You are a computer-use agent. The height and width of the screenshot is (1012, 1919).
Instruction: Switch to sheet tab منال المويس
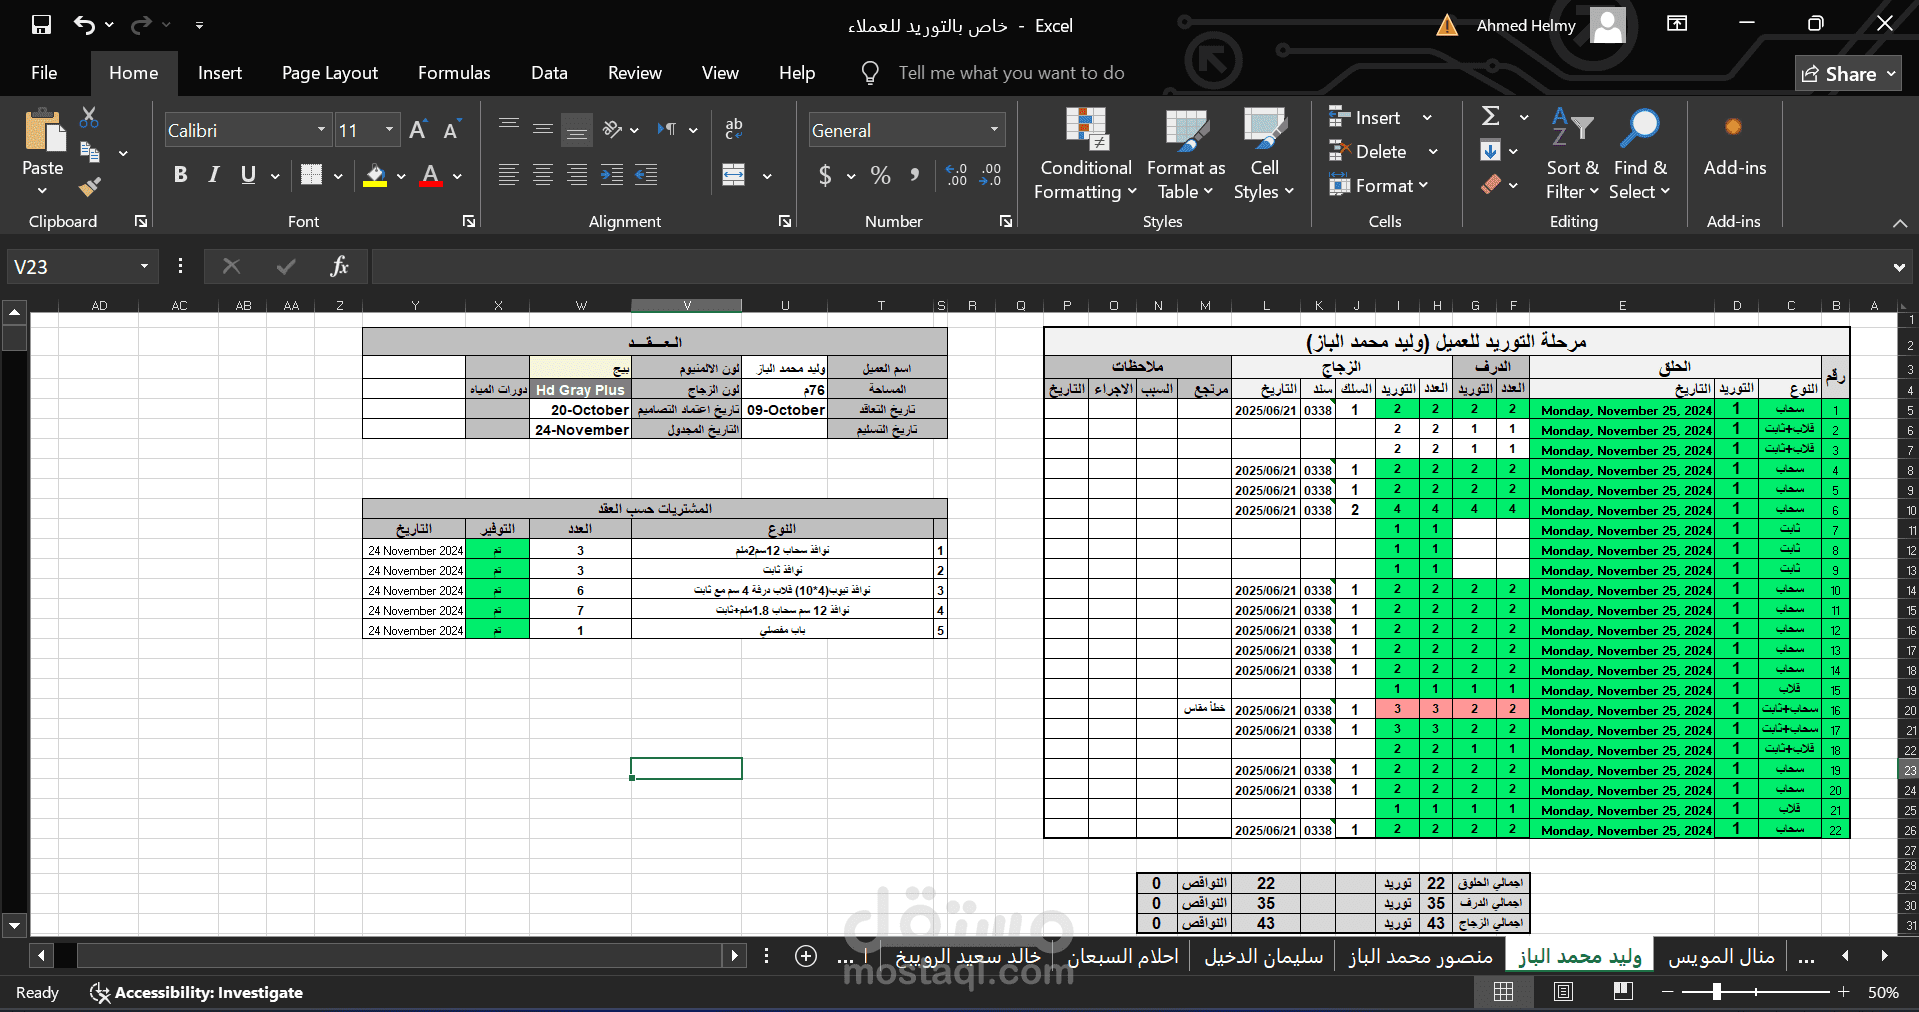[1721, 957]
